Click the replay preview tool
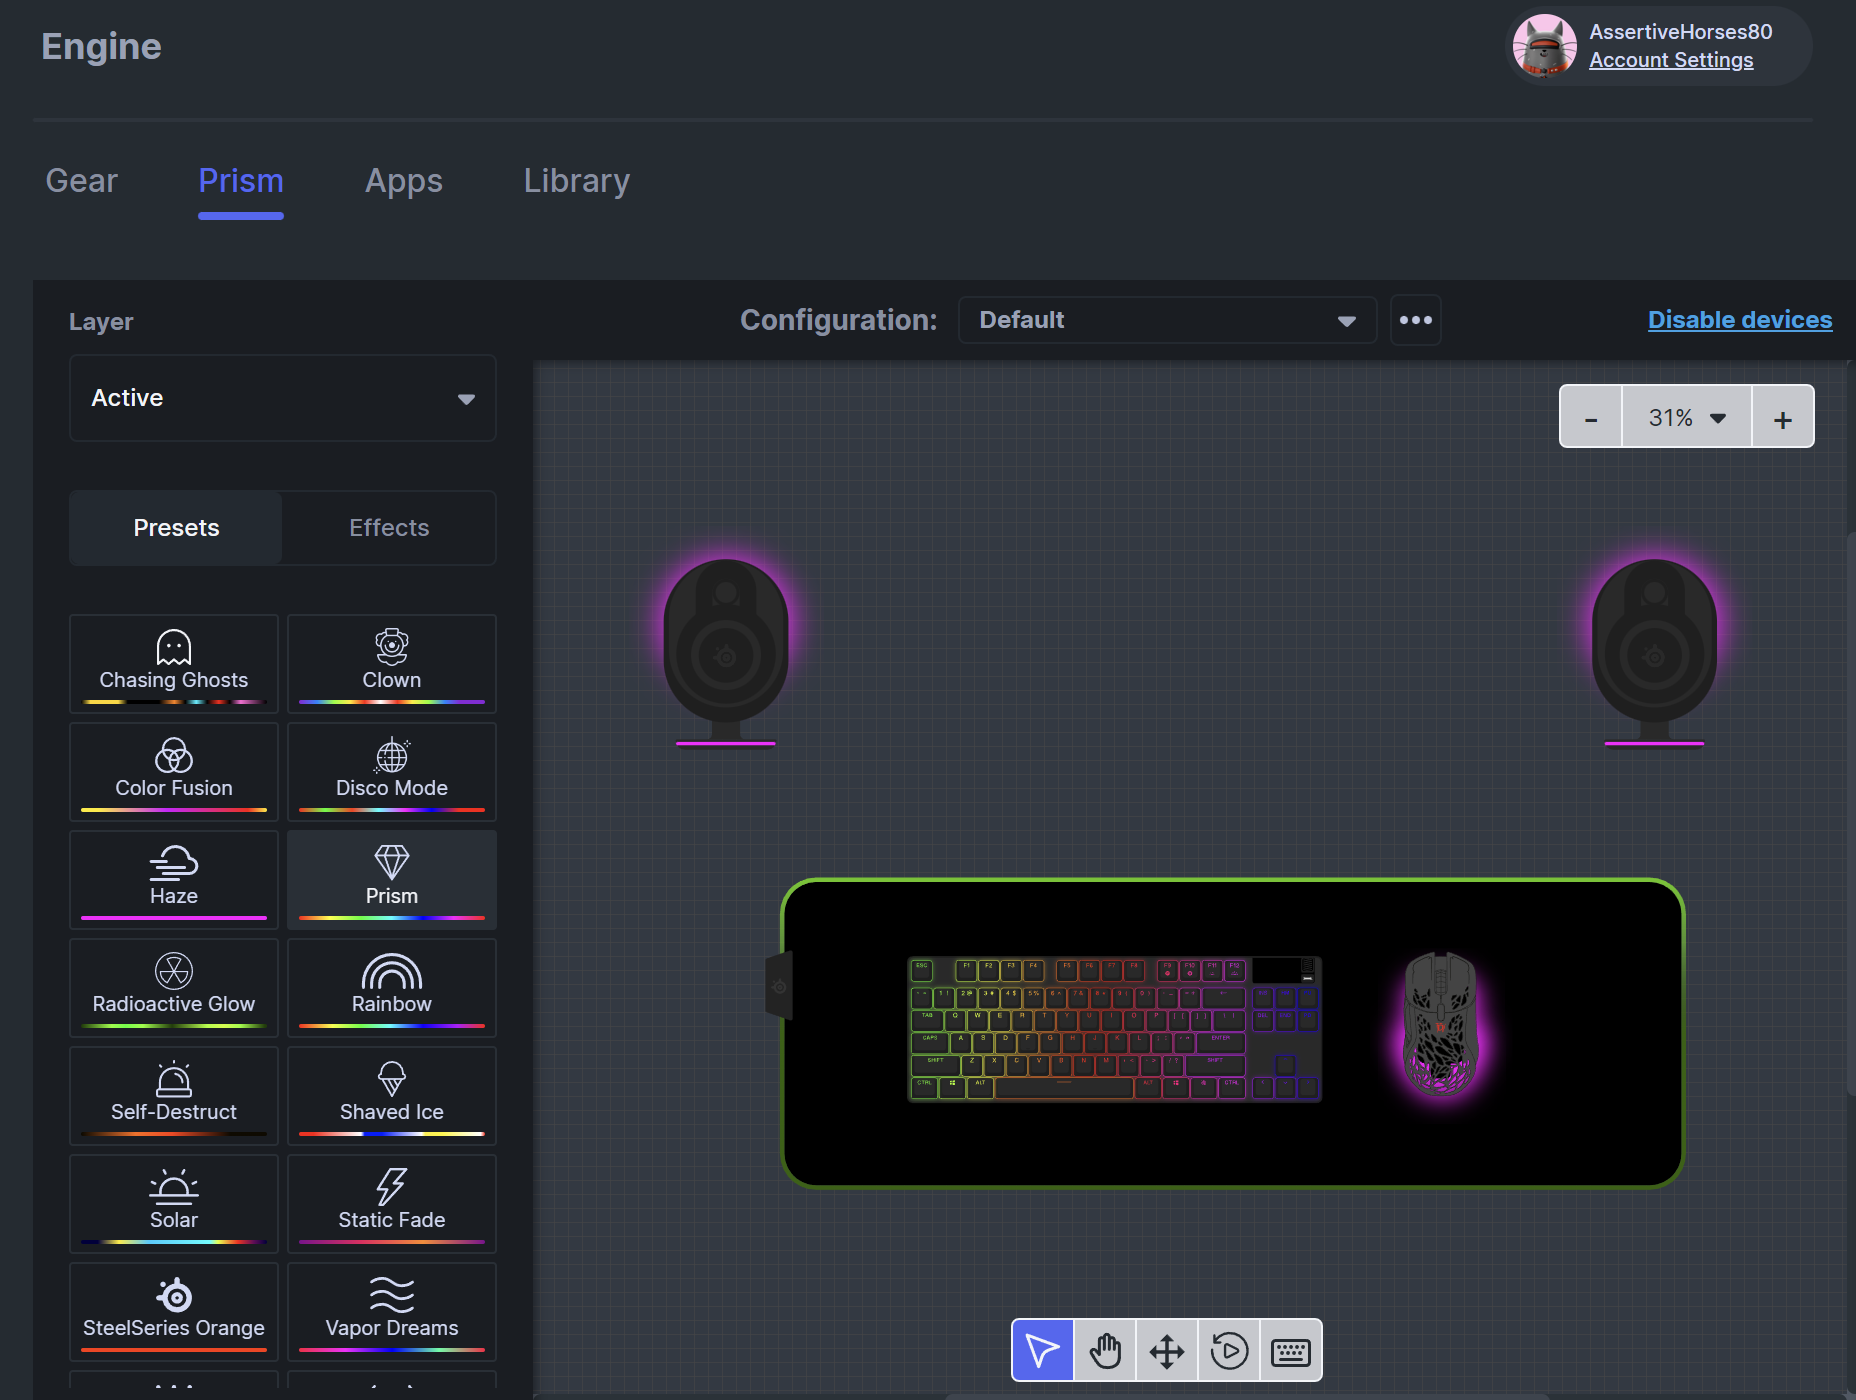1856x1400 pixels. [1229, 1350]
